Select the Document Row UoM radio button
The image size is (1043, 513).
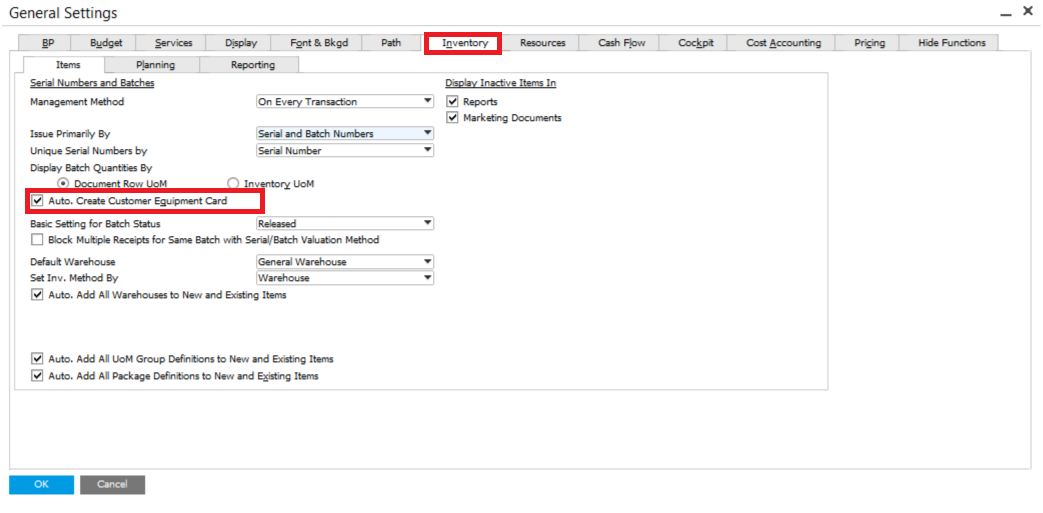(x=64, y=184)
